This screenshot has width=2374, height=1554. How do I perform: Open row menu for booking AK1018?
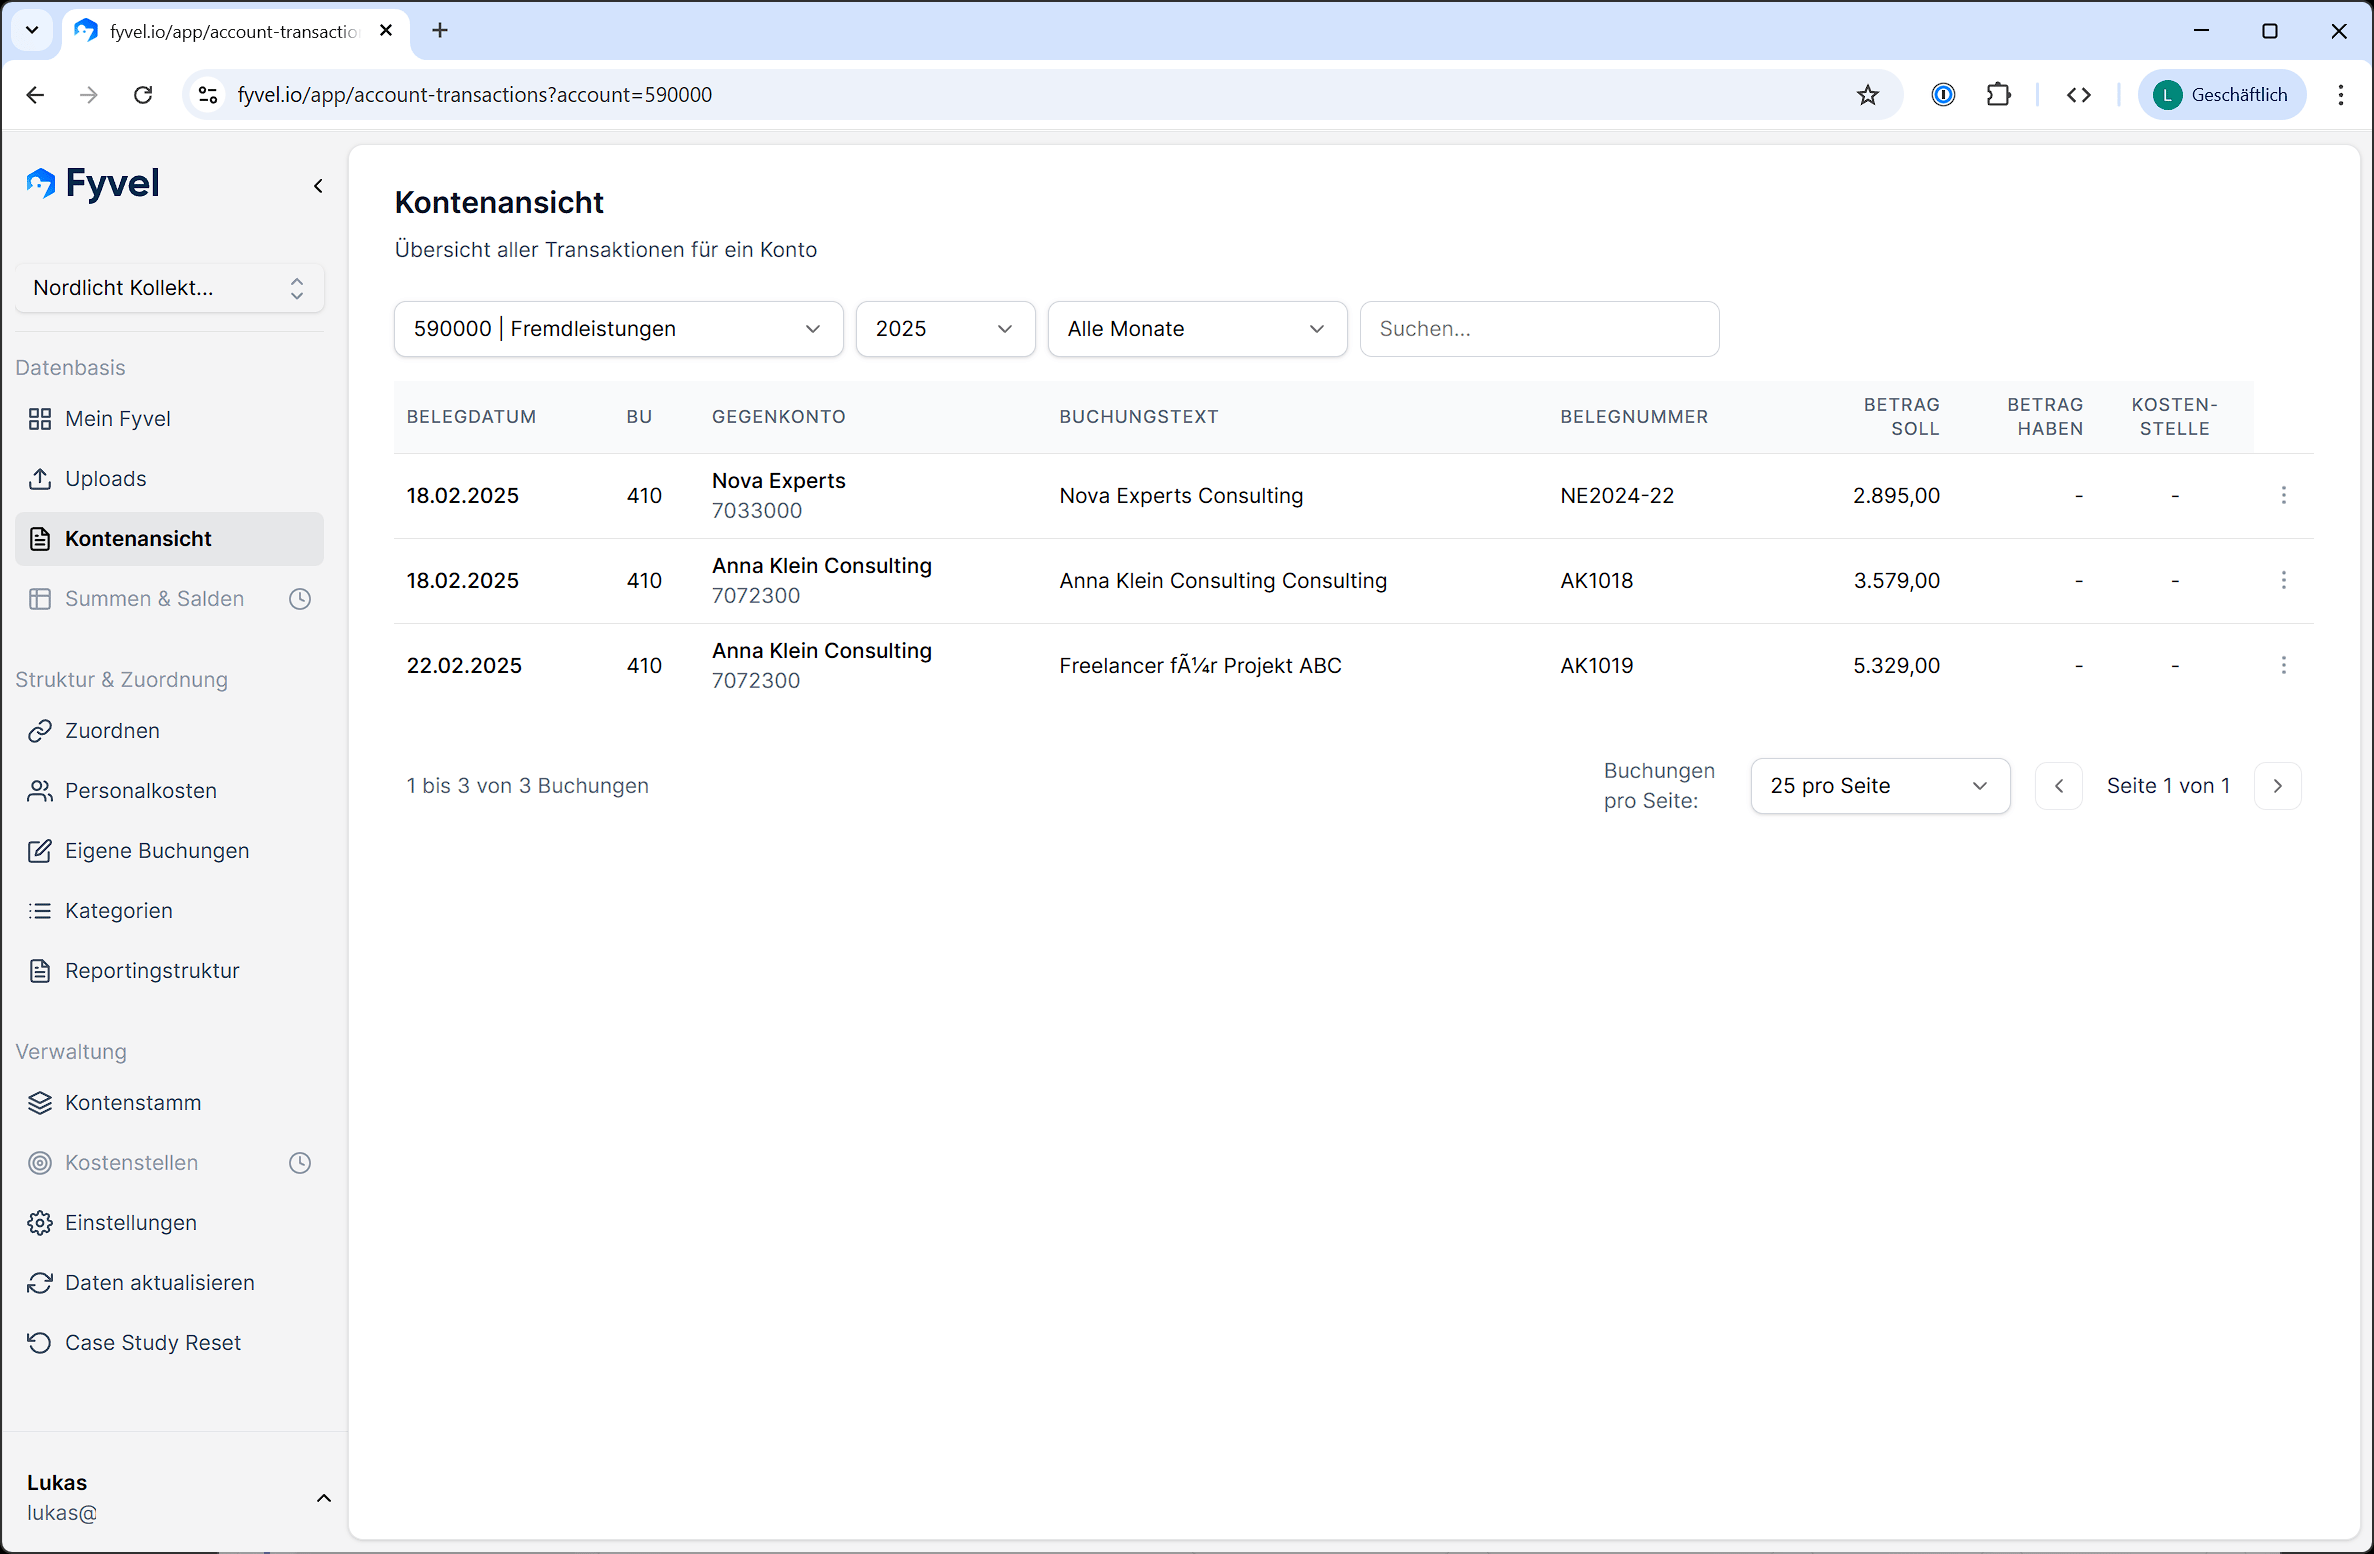[2283, 580]
